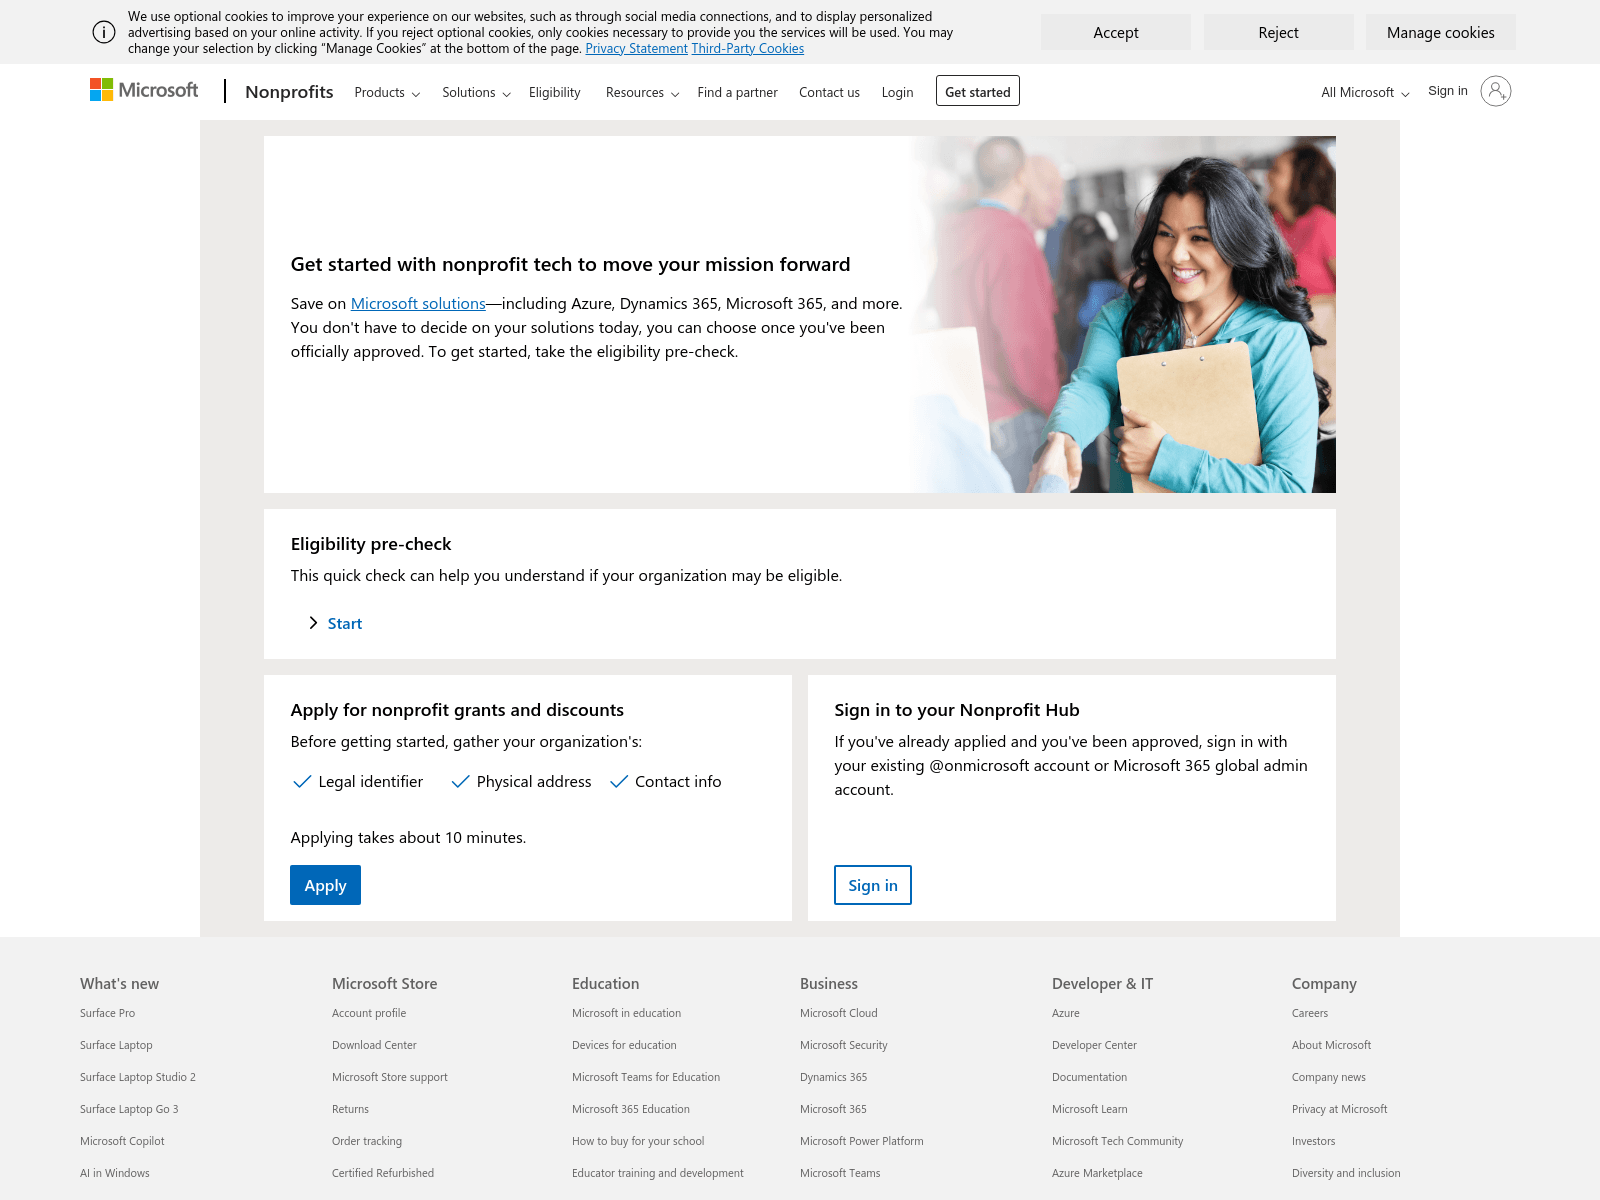Open Returns footer link

pos(350,1109)
